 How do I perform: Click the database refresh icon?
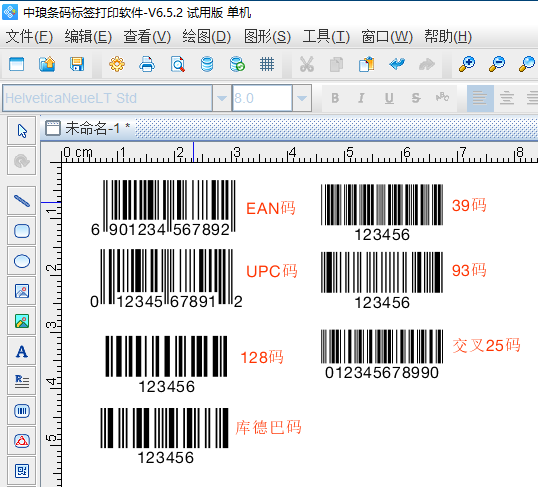coord(237,64)
